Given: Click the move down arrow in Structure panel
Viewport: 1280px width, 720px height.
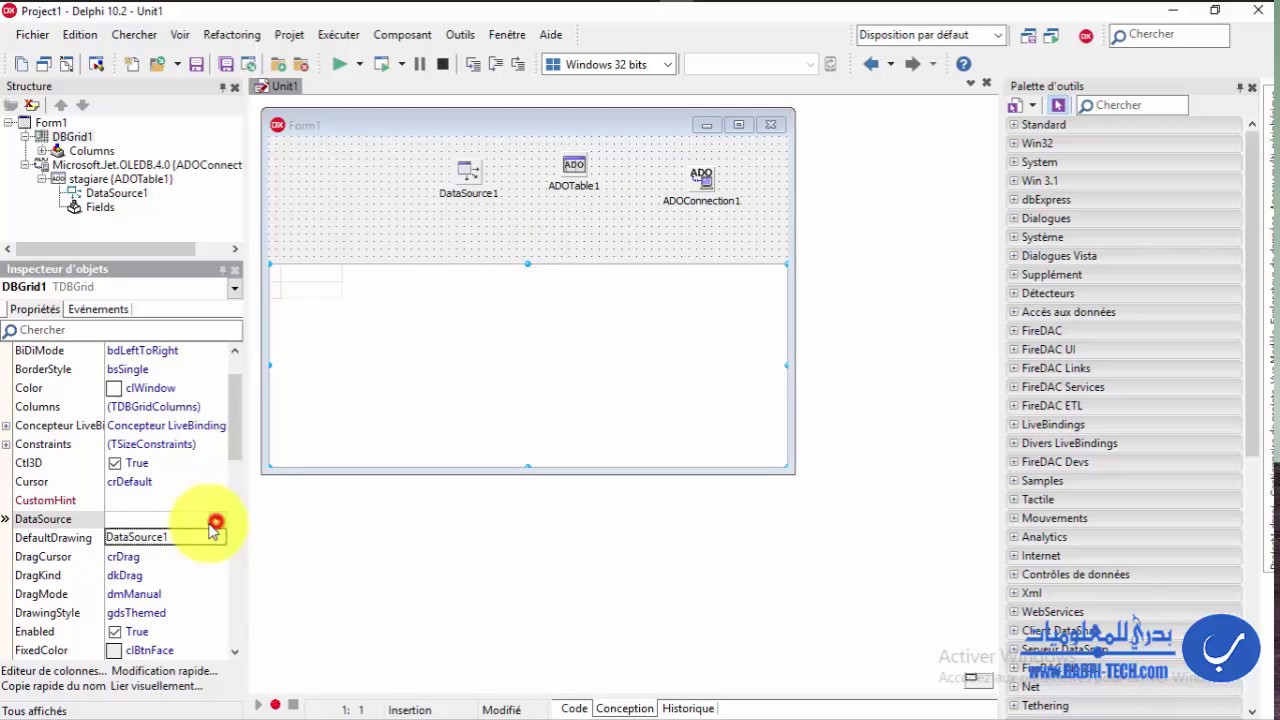Looking at the screenshot, I should click(83, 105).
